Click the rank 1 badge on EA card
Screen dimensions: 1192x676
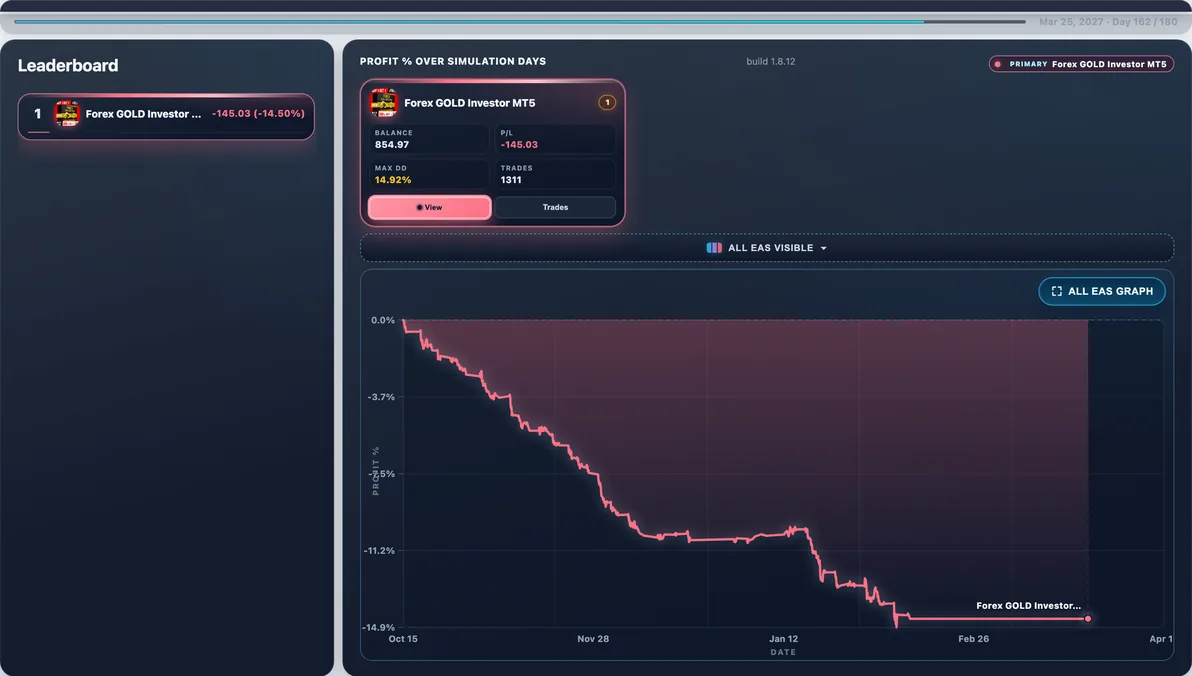click(x=607, y=103)
